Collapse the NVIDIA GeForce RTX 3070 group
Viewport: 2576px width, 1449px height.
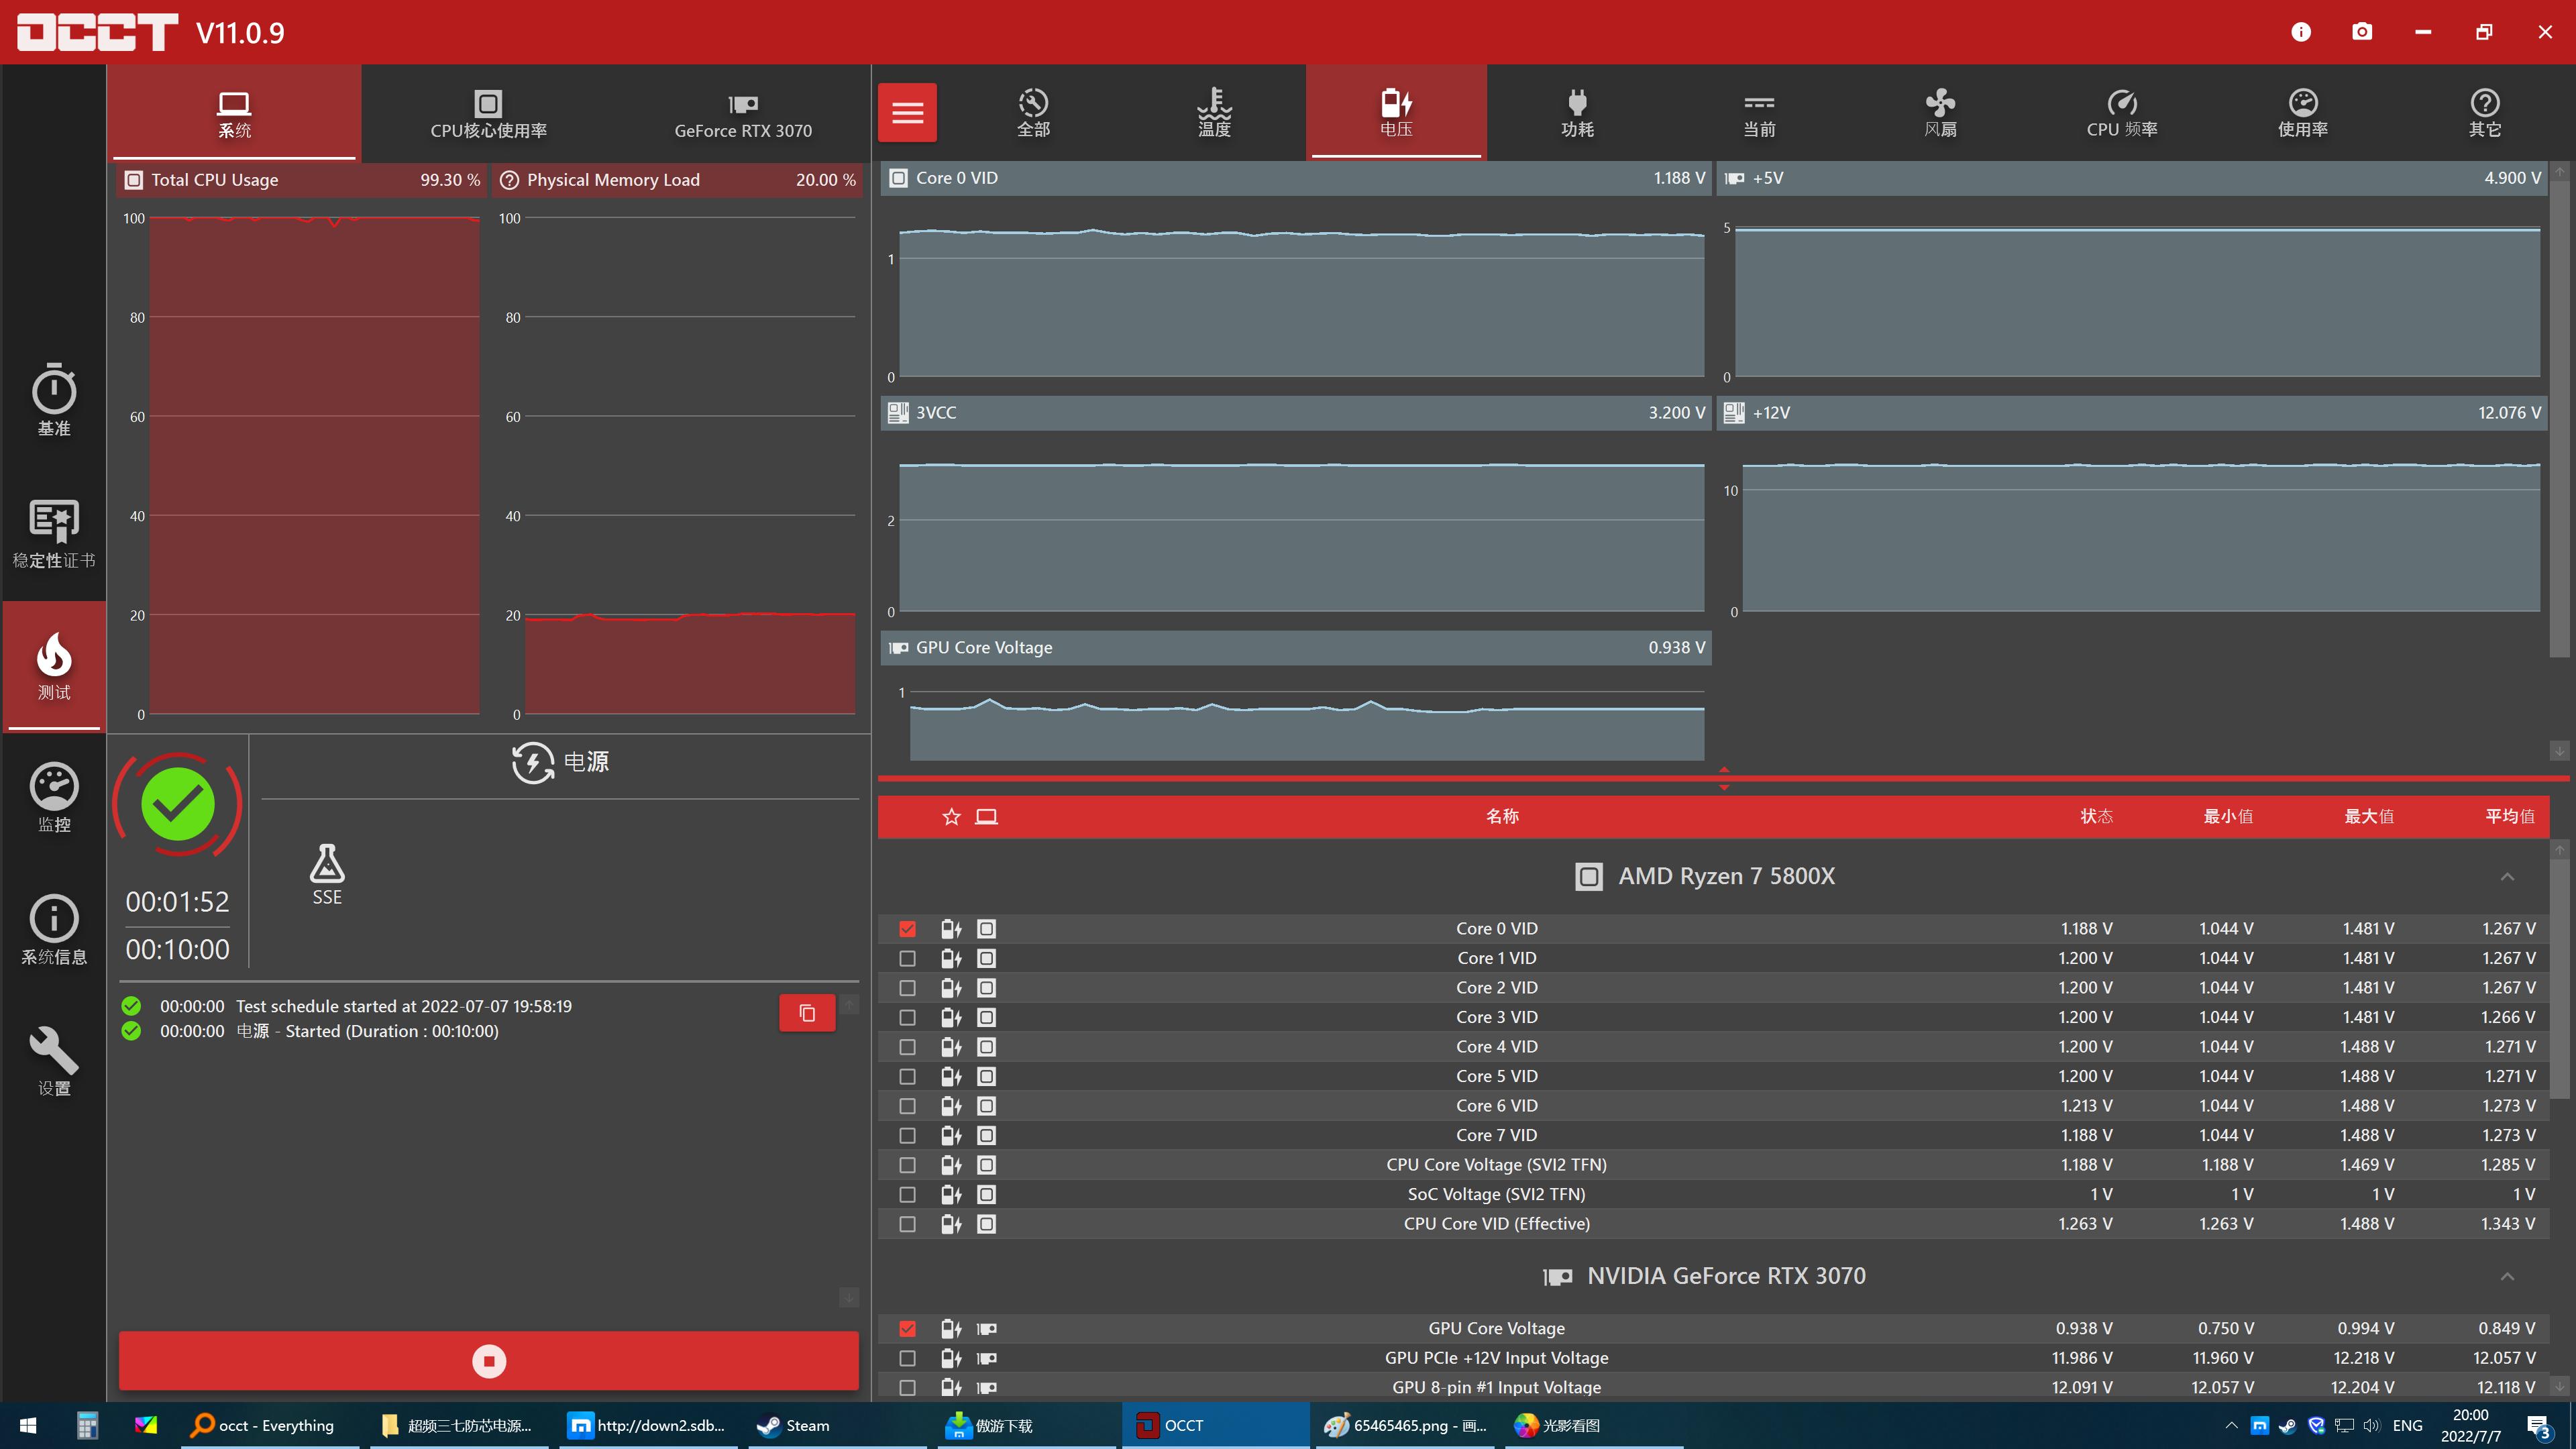point(2507,1277)
